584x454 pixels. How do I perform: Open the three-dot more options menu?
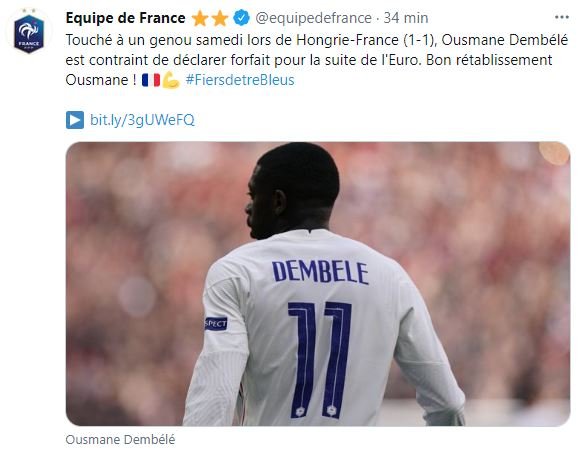coord(562,17)
